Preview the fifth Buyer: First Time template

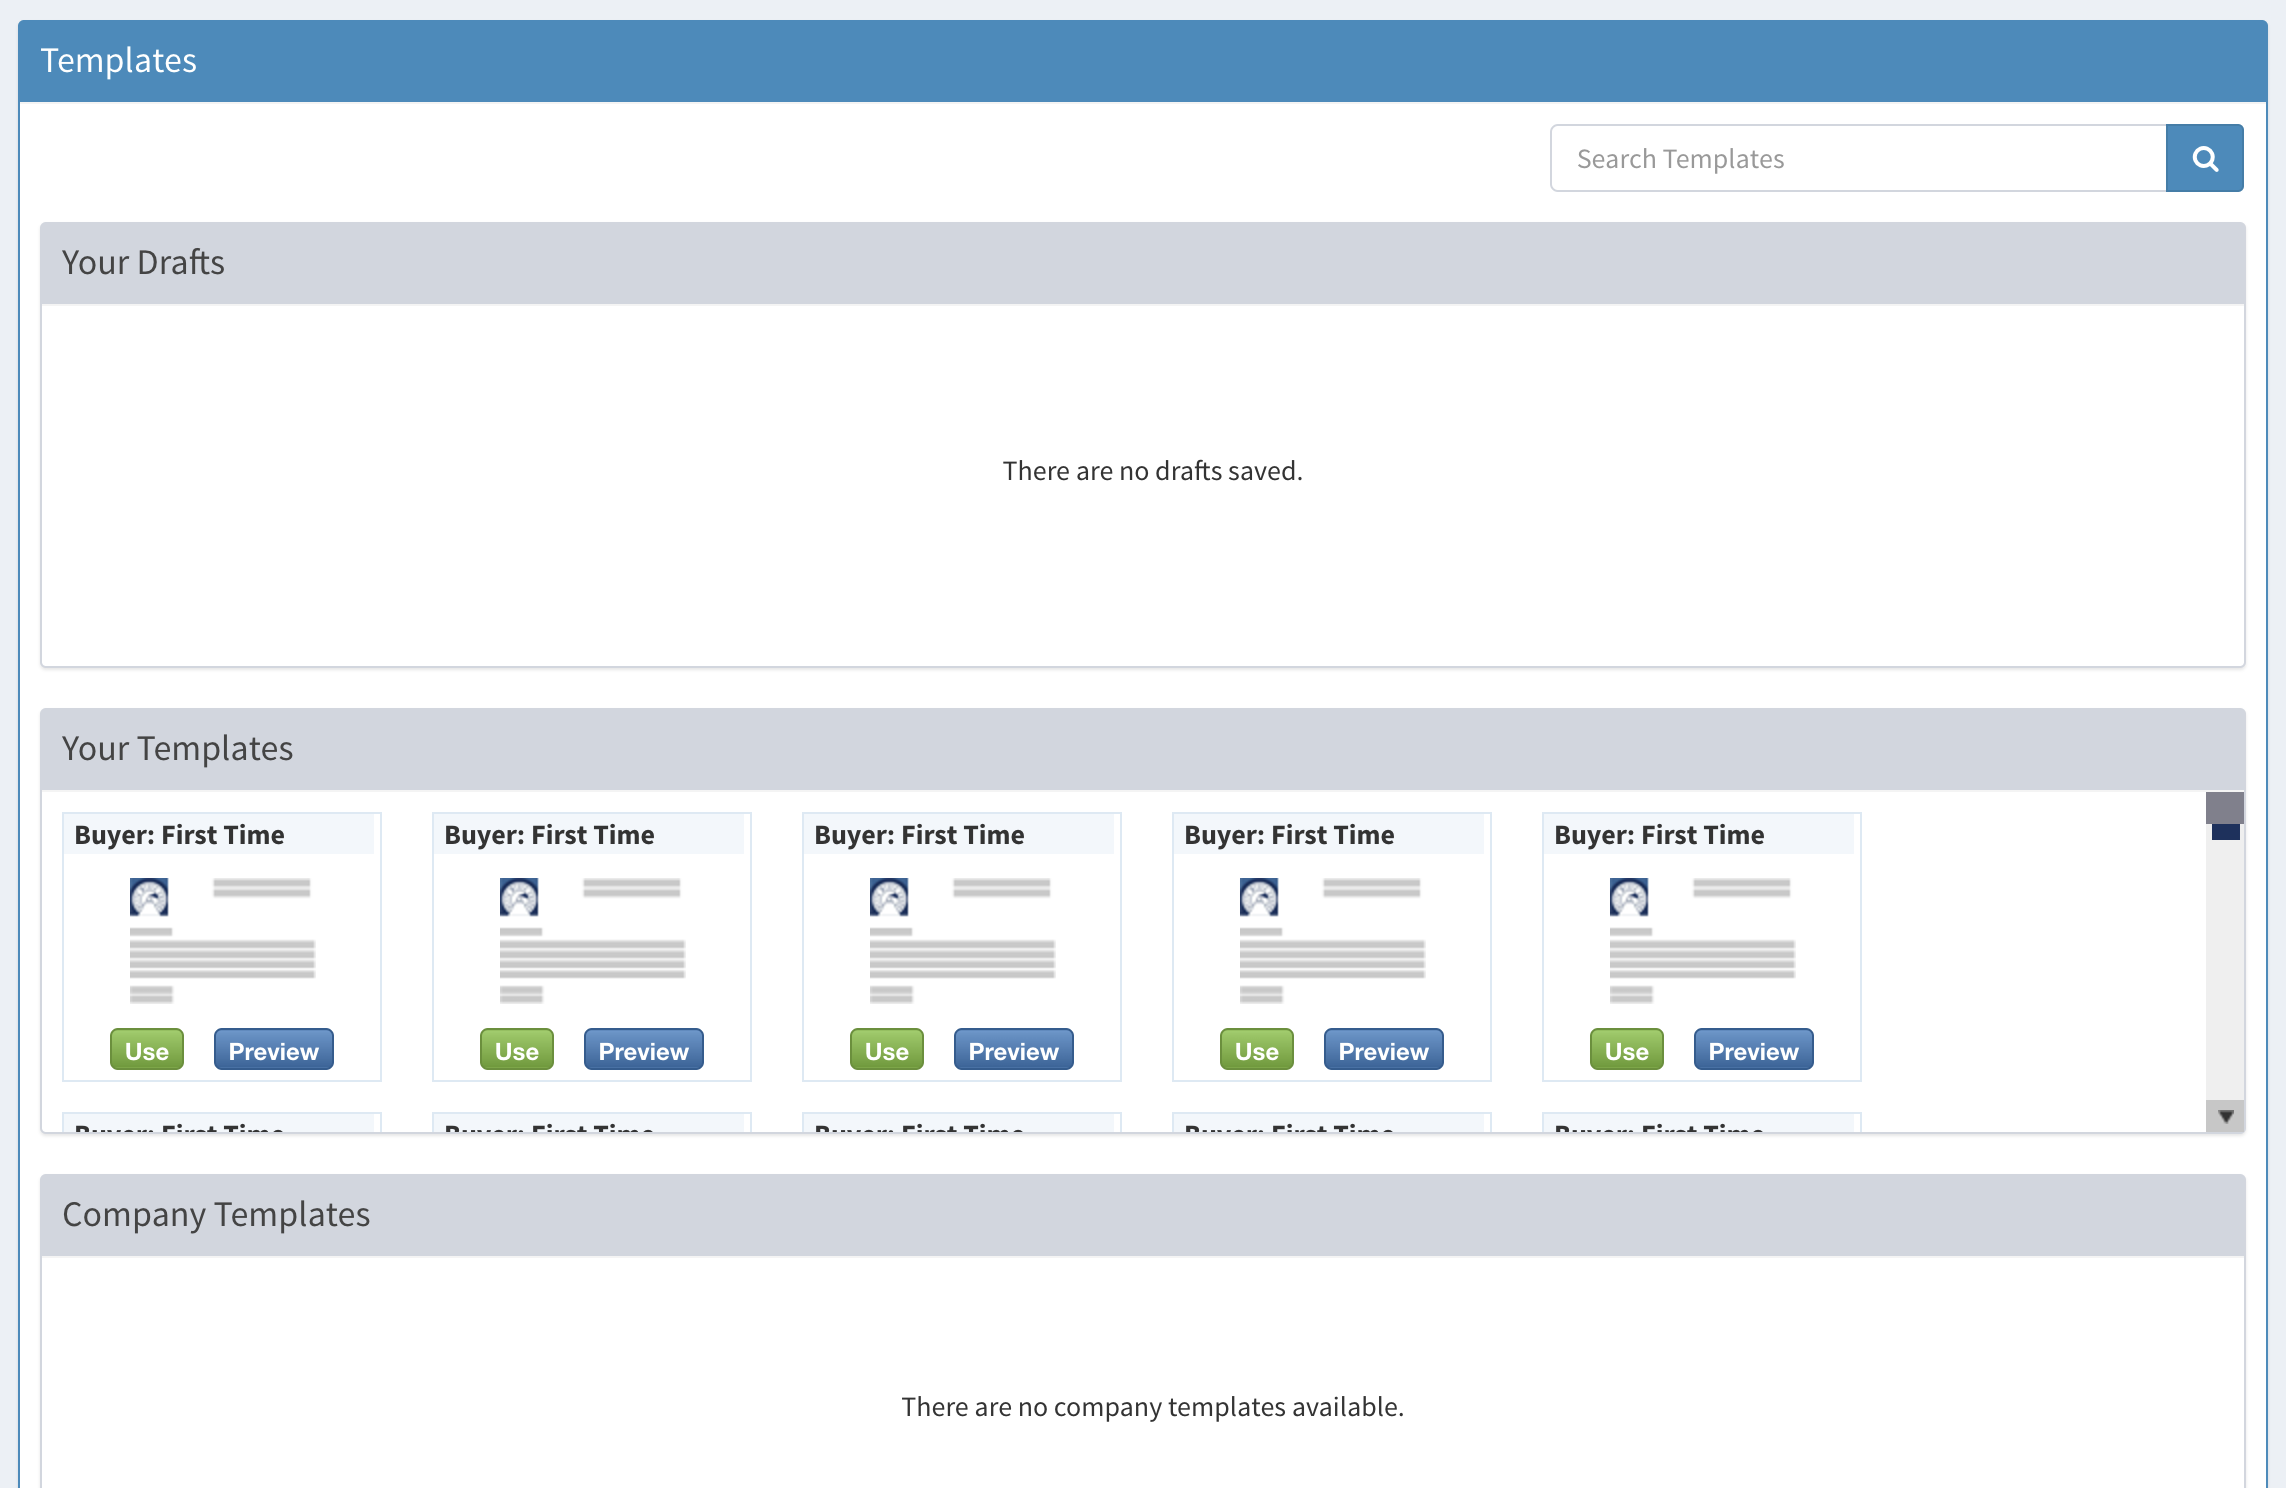coord(1753,1050)
